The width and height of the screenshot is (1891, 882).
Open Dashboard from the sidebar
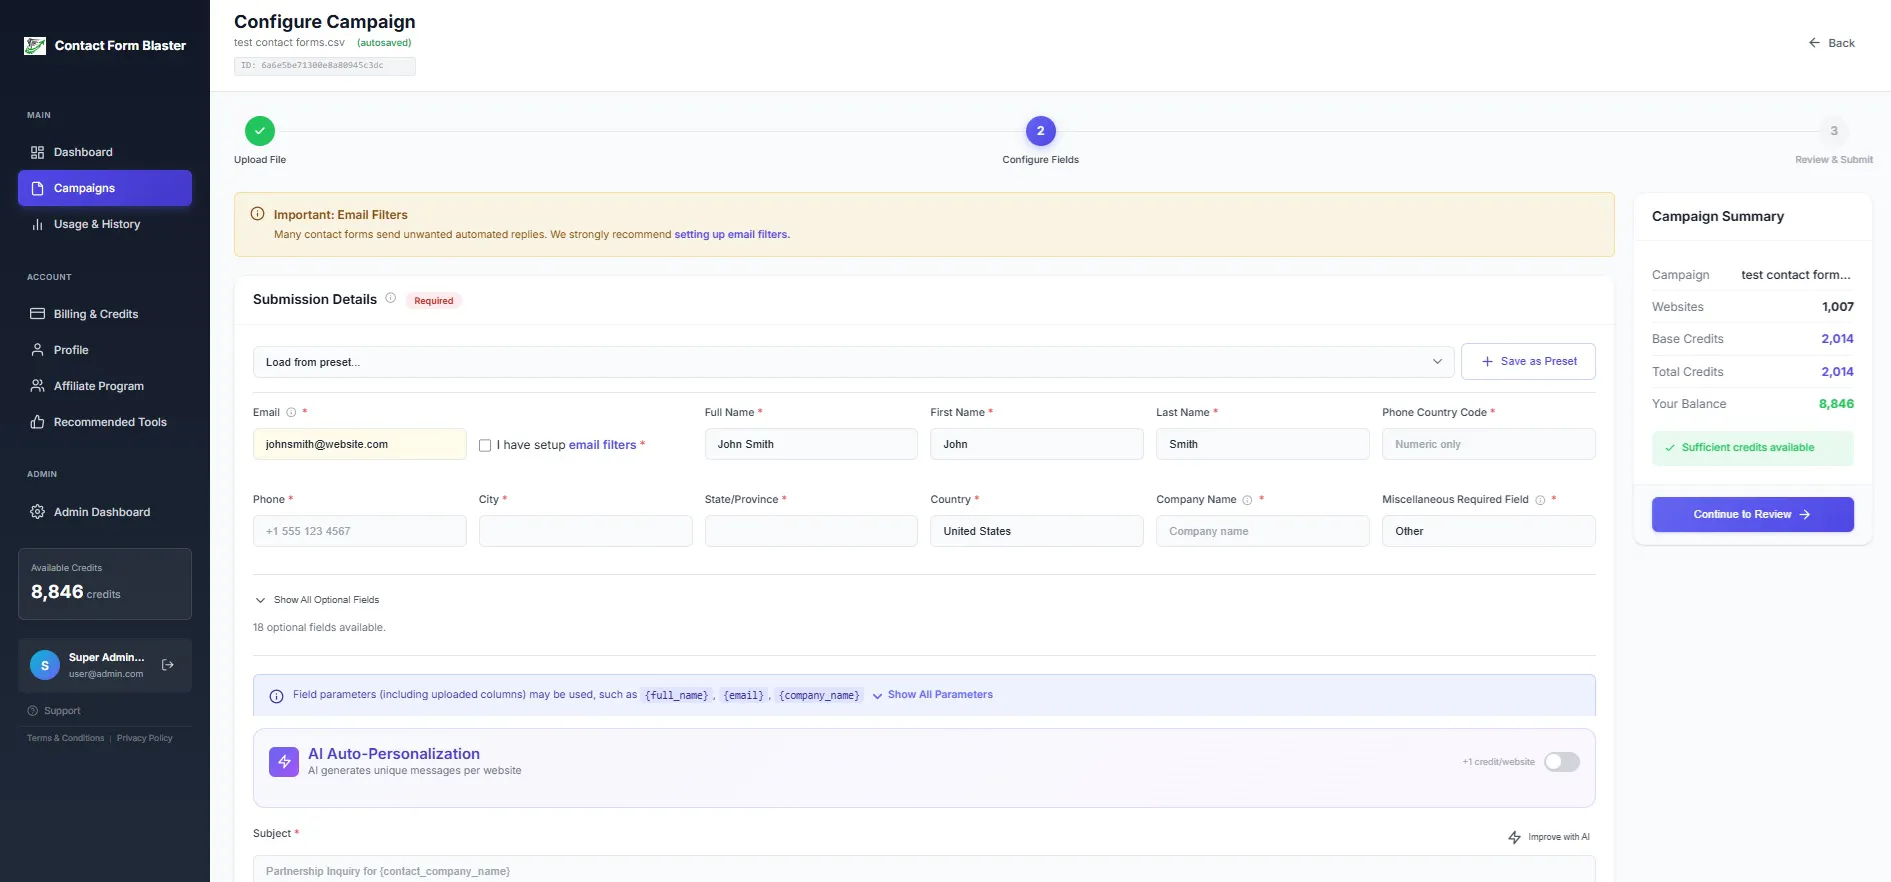click(x=105, y=152)
